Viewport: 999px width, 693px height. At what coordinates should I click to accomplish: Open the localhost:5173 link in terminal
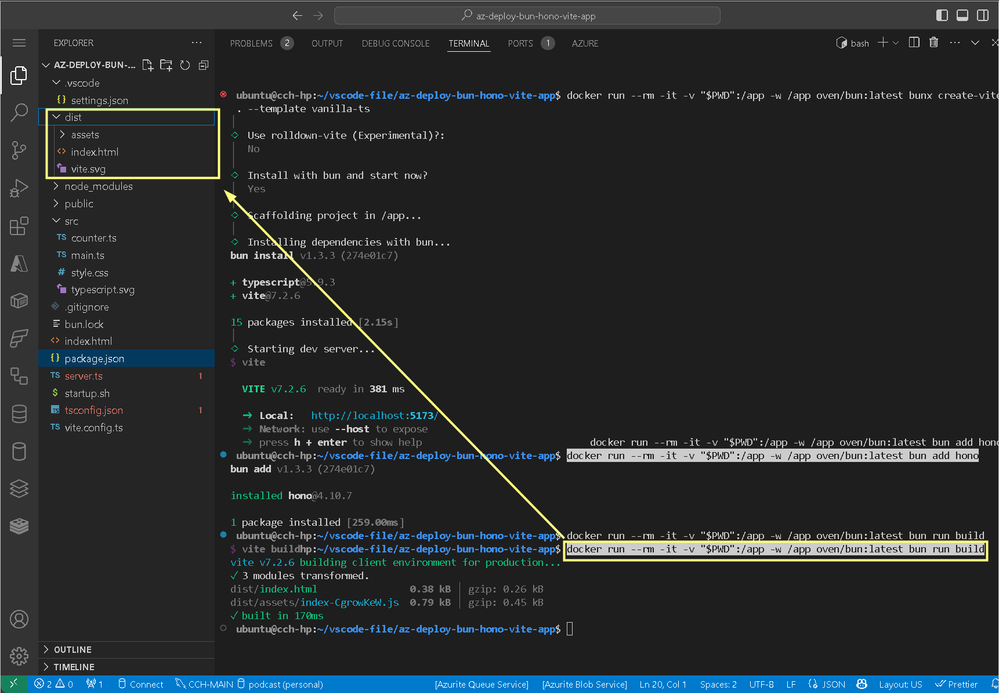pyautogui.click(x=374, y=415)
